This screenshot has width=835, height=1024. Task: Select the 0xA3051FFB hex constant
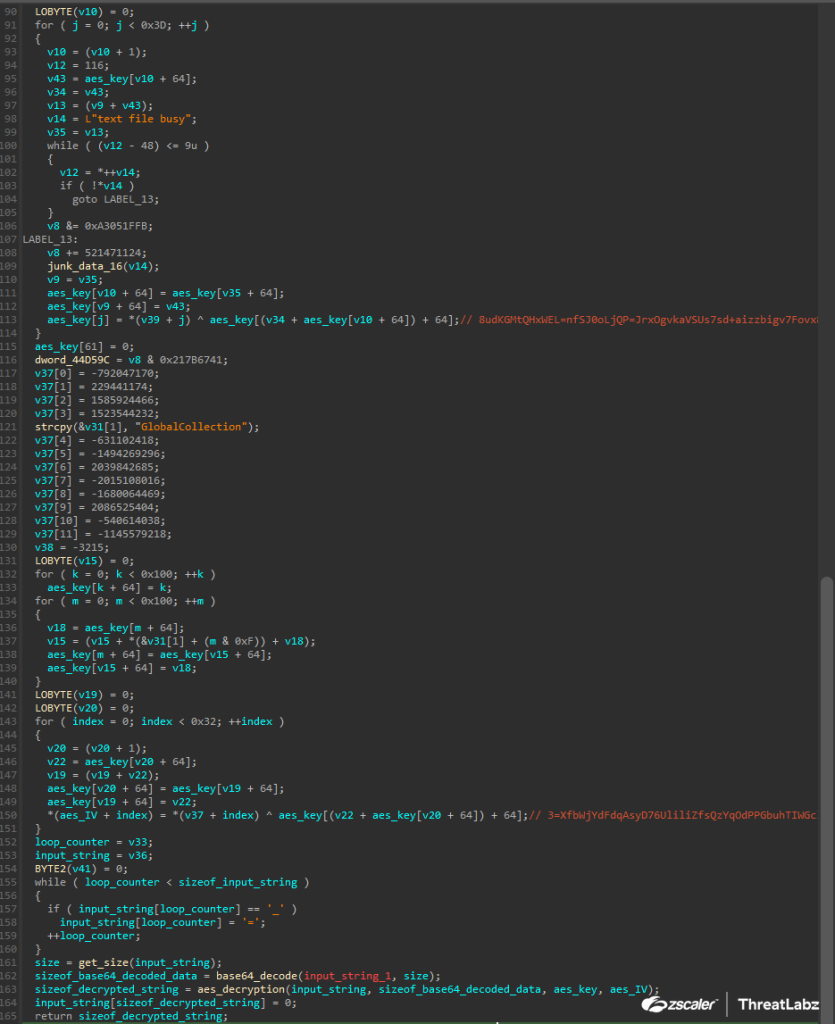(x=104, y=225)
